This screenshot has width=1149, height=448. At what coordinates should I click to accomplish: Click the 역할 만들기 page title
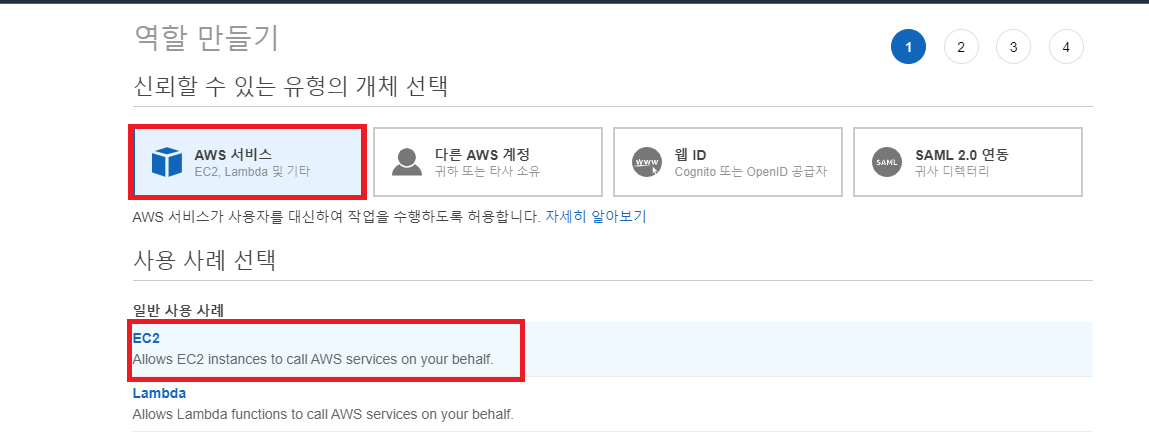(206, 38)
